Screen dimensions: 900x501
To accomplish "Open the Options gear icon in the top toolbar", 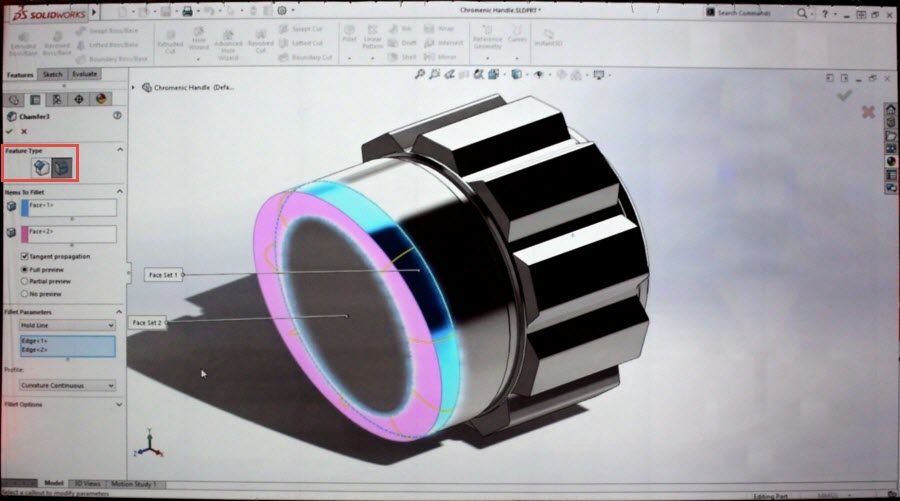I will tap(282, 10).
